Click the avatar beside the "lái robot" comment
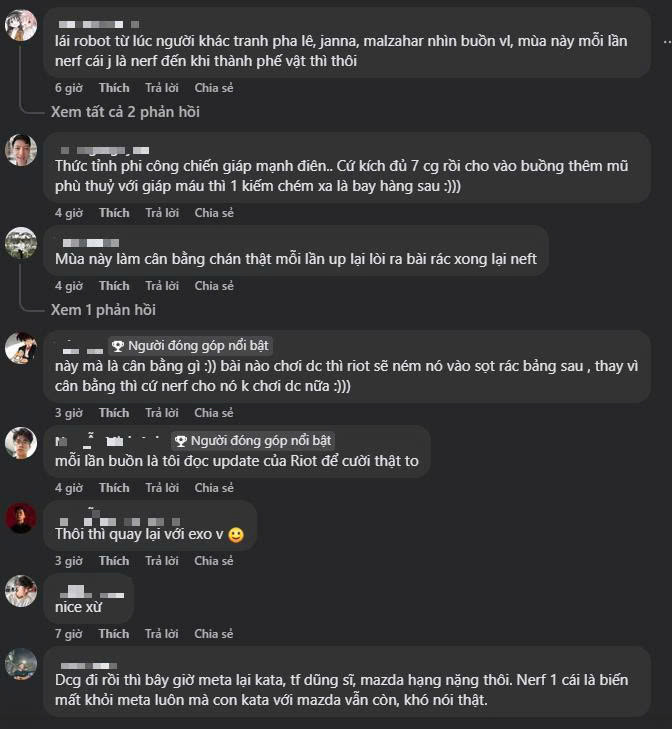The image size is (672, 729). [21, 25]
